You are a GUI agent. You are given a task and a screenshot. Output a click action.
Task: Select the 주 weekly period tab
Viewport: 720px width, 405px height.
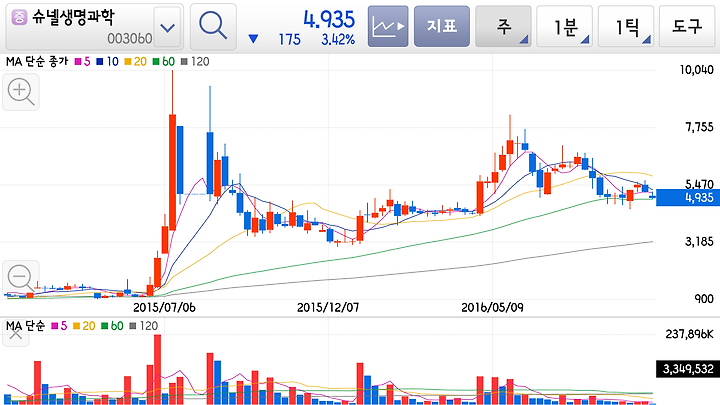503,27
